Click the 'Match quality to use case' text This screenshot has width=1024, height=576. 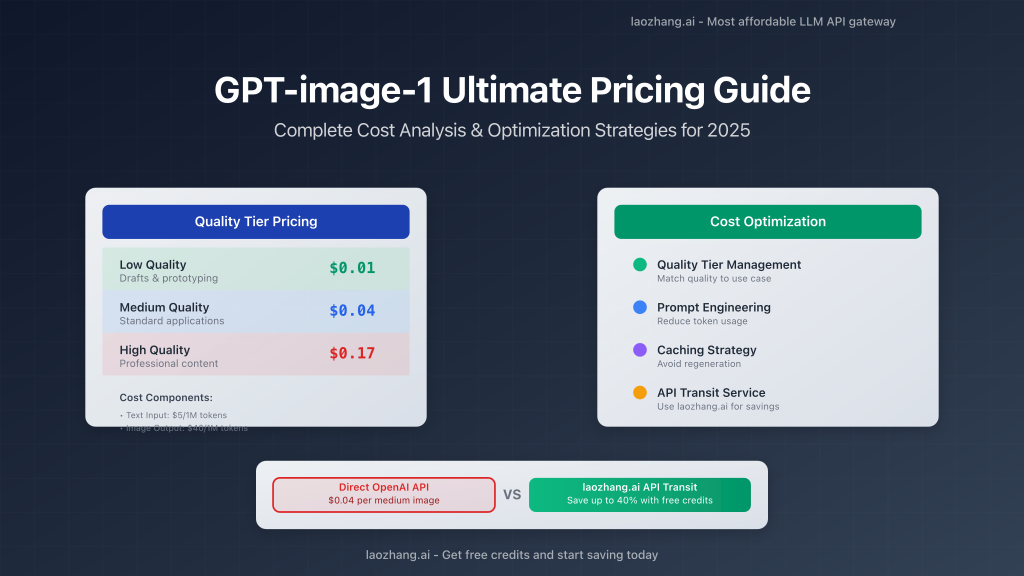[714, 278]
